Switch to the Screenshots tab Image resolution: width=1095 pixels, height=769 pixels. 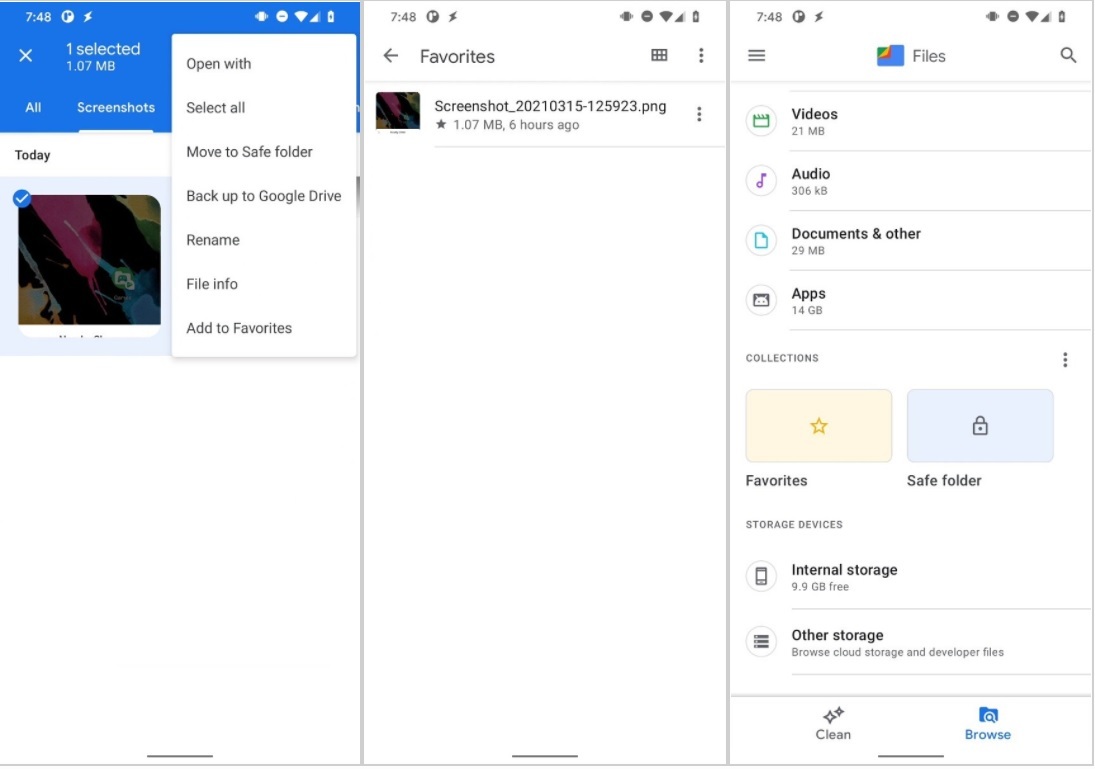point(116,108)
